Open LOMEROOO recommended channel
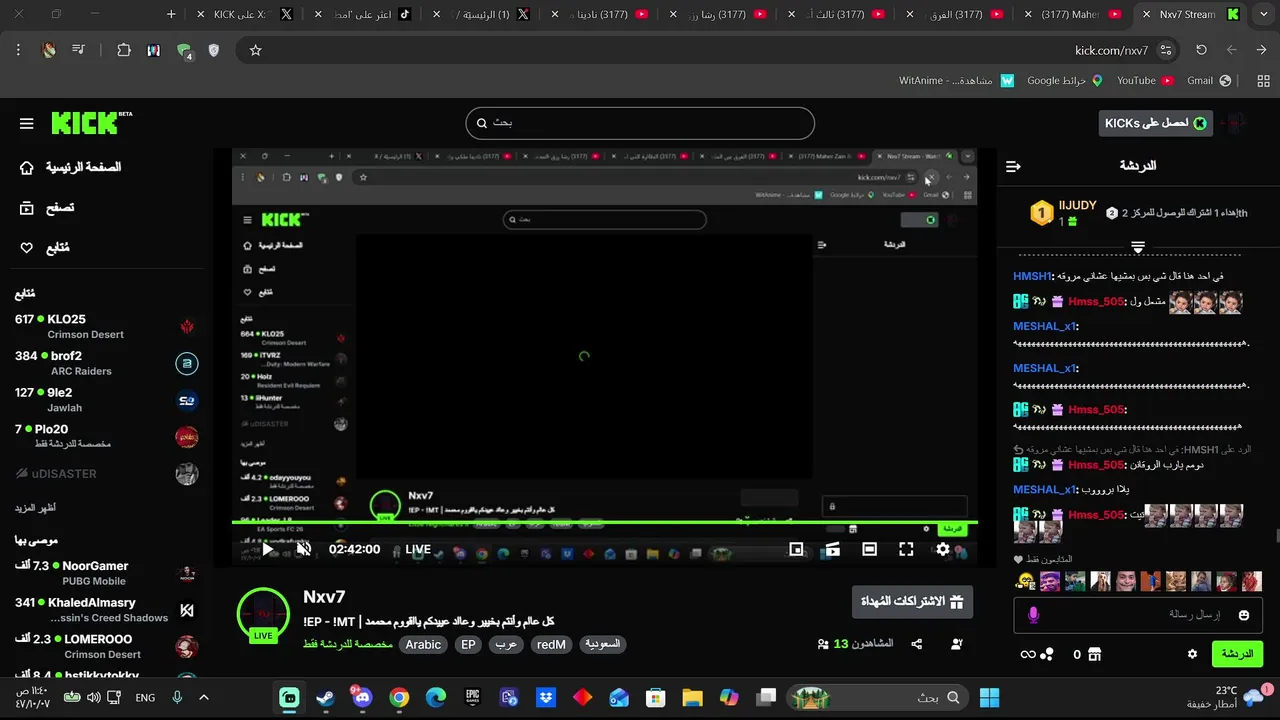Screen dimensions: 1280x720 (106, 647)
